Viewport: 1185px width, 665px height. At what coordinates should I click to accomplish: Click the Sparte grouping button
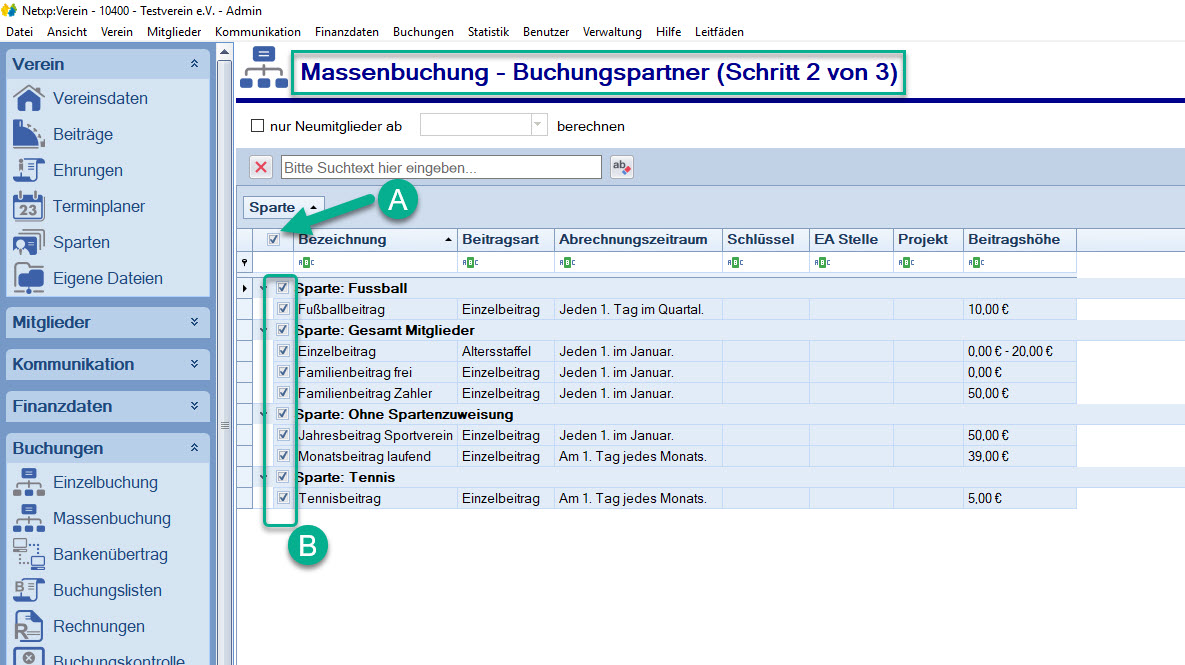pos(283,207)
